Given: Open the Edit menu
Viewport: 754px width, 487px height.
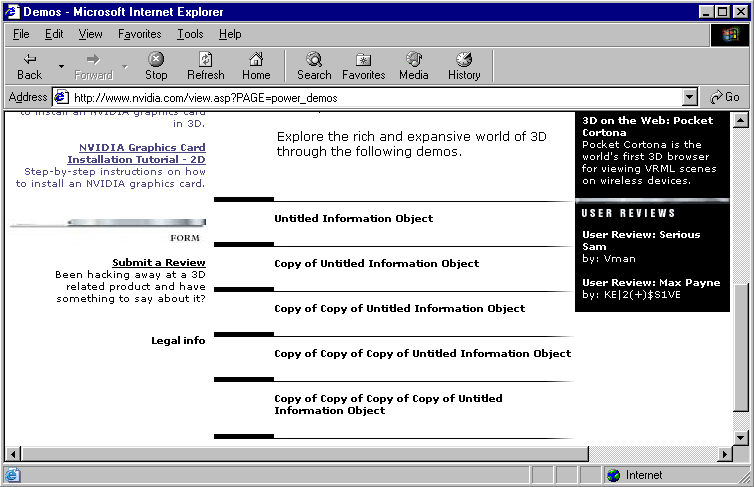Looking at the screenshot, I should tap(54, 34).
